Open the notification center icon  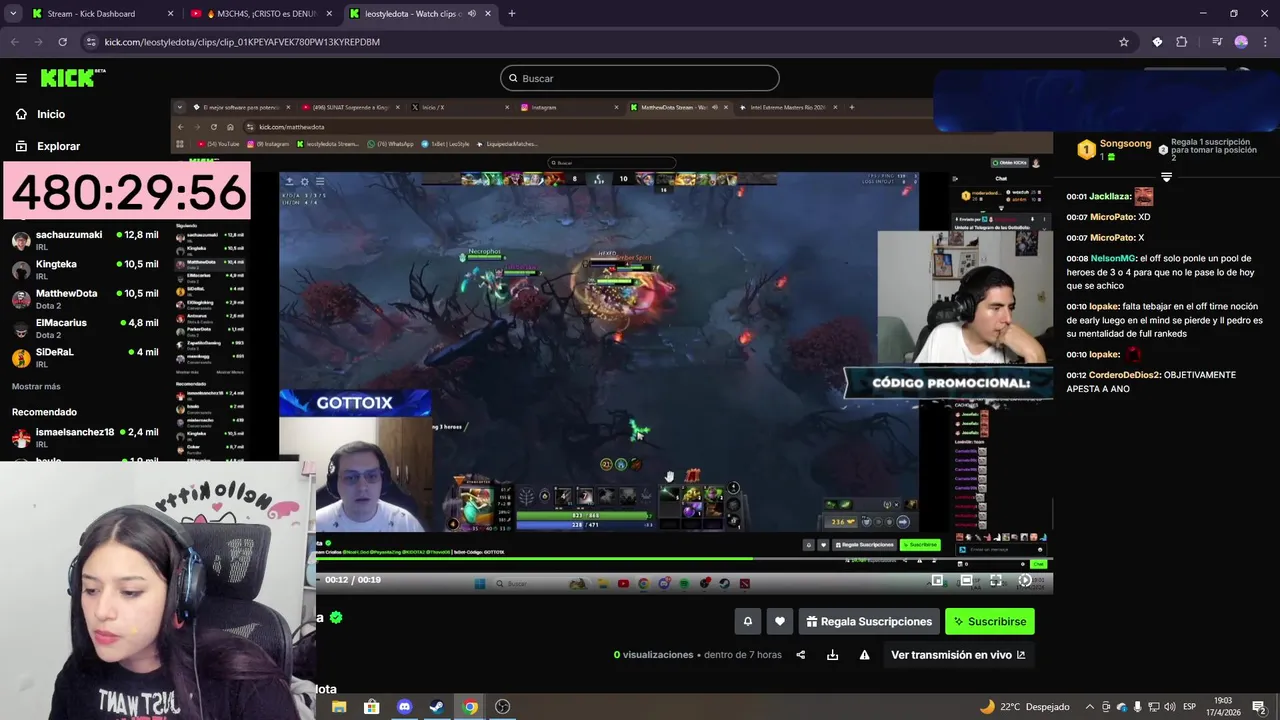click(x=1259, y=707)
